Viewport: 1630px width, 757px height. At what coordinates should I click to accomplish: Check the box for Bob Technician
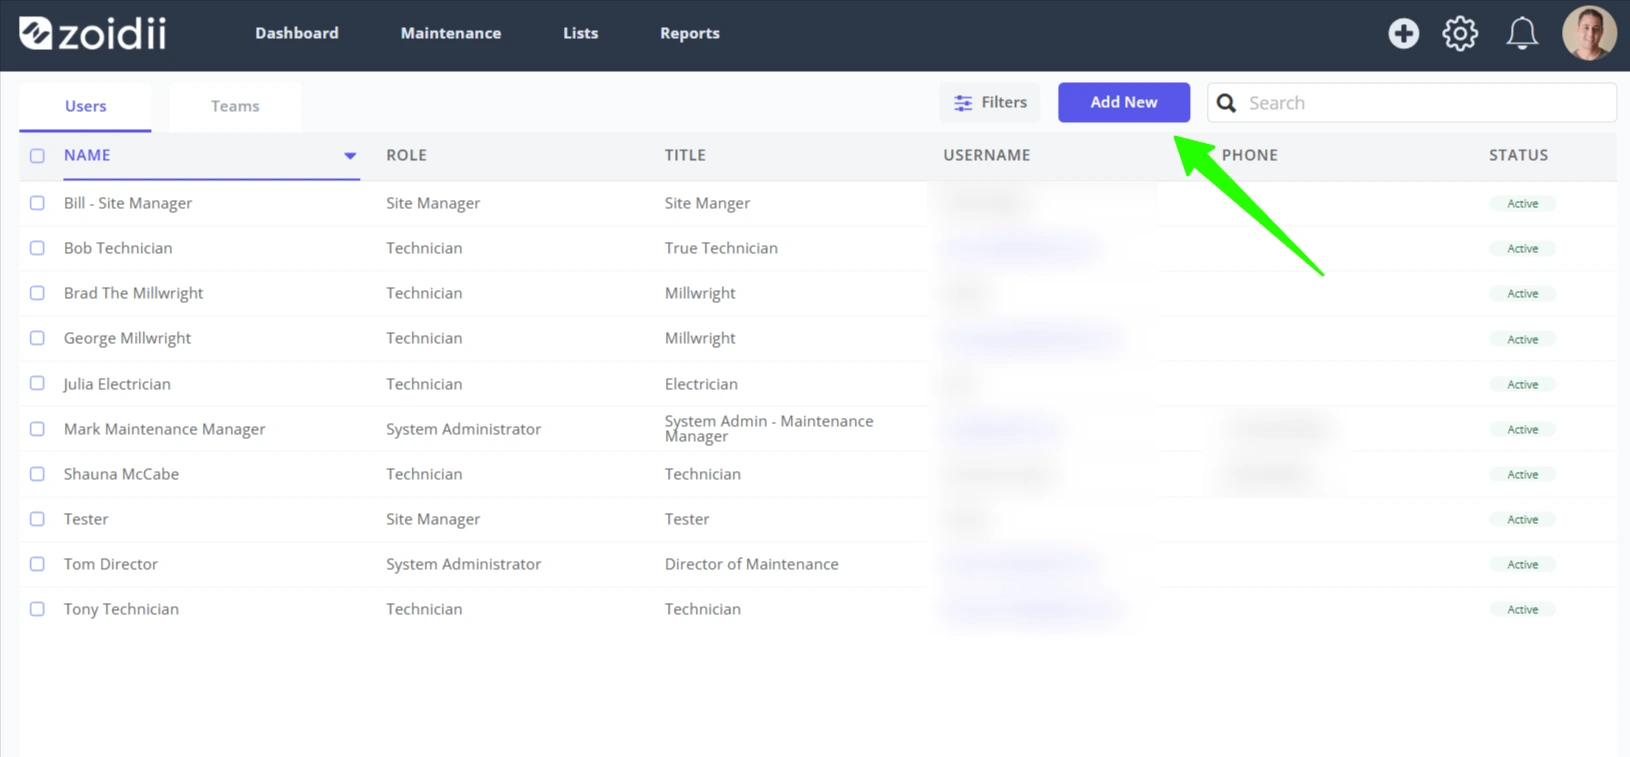coord(37,248)
